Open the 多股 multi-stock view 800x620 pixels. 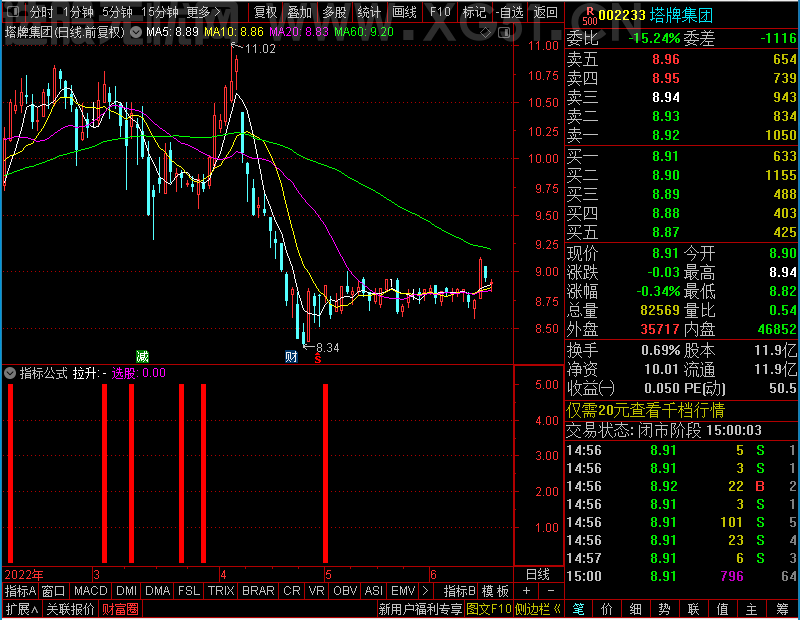pyautogui.click(x=334, y=12)
